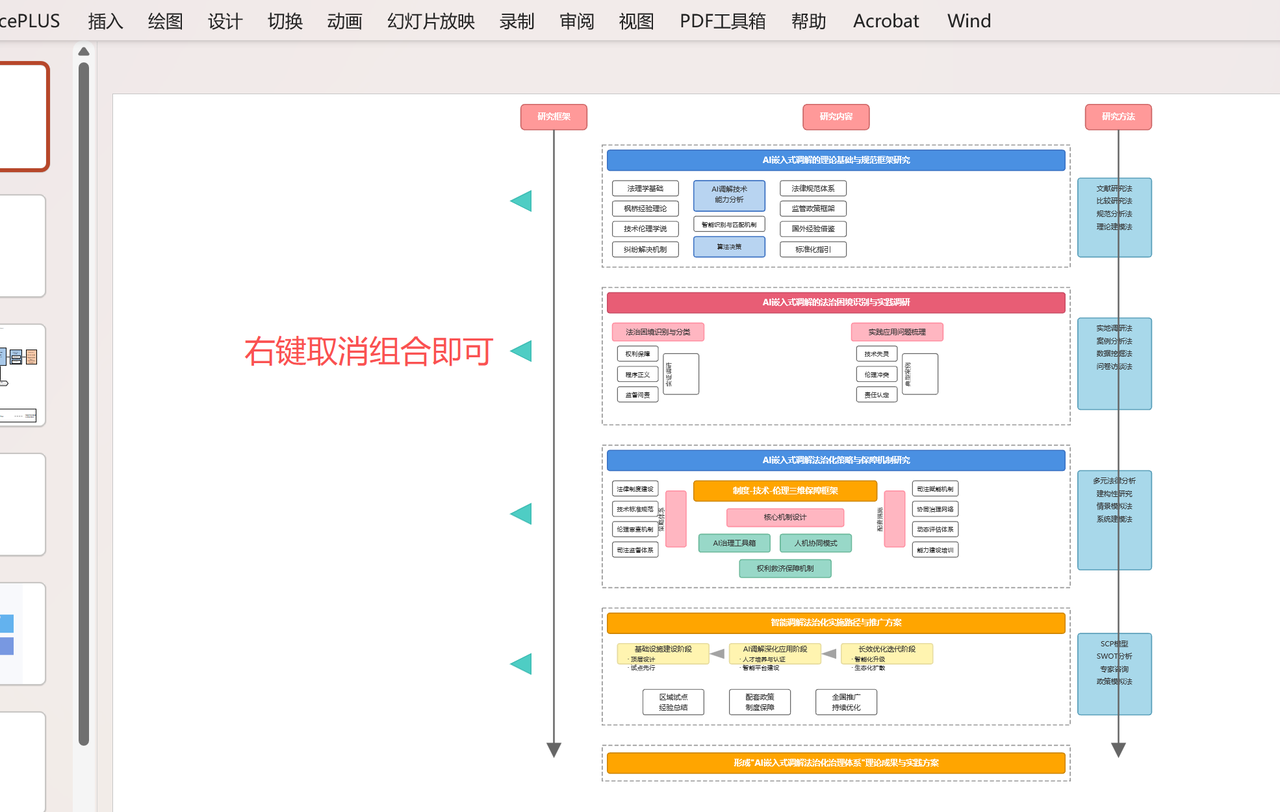Open the PDF工具箱 ribbon tab
The height and width of the screenshot is (812, 1280).
722,21
